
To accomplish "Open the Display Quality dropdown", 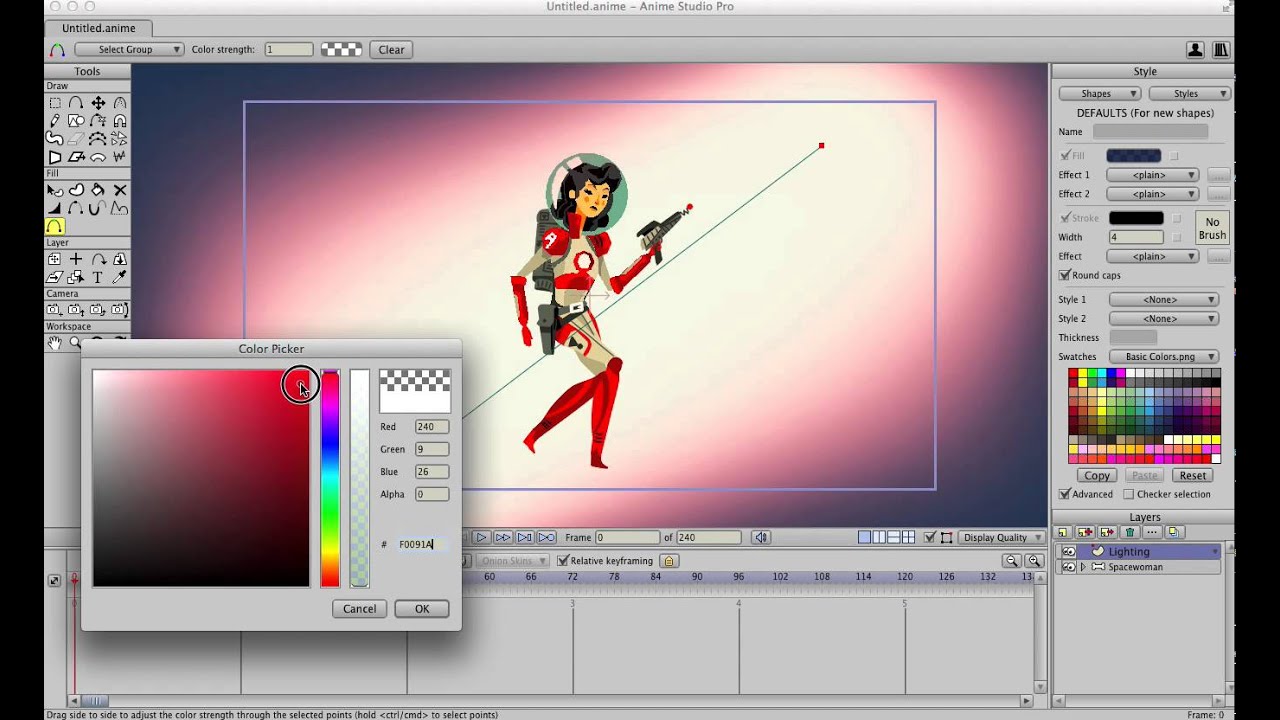I will coord(1001,537).
